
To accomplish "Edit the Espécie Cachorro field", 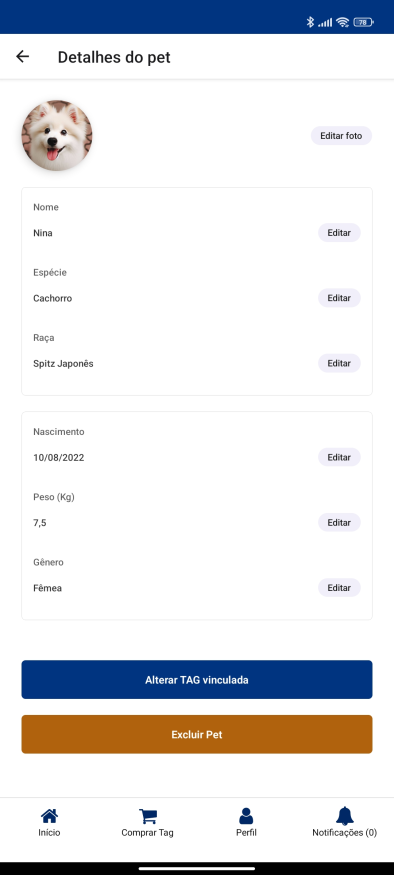I will 339,298.
